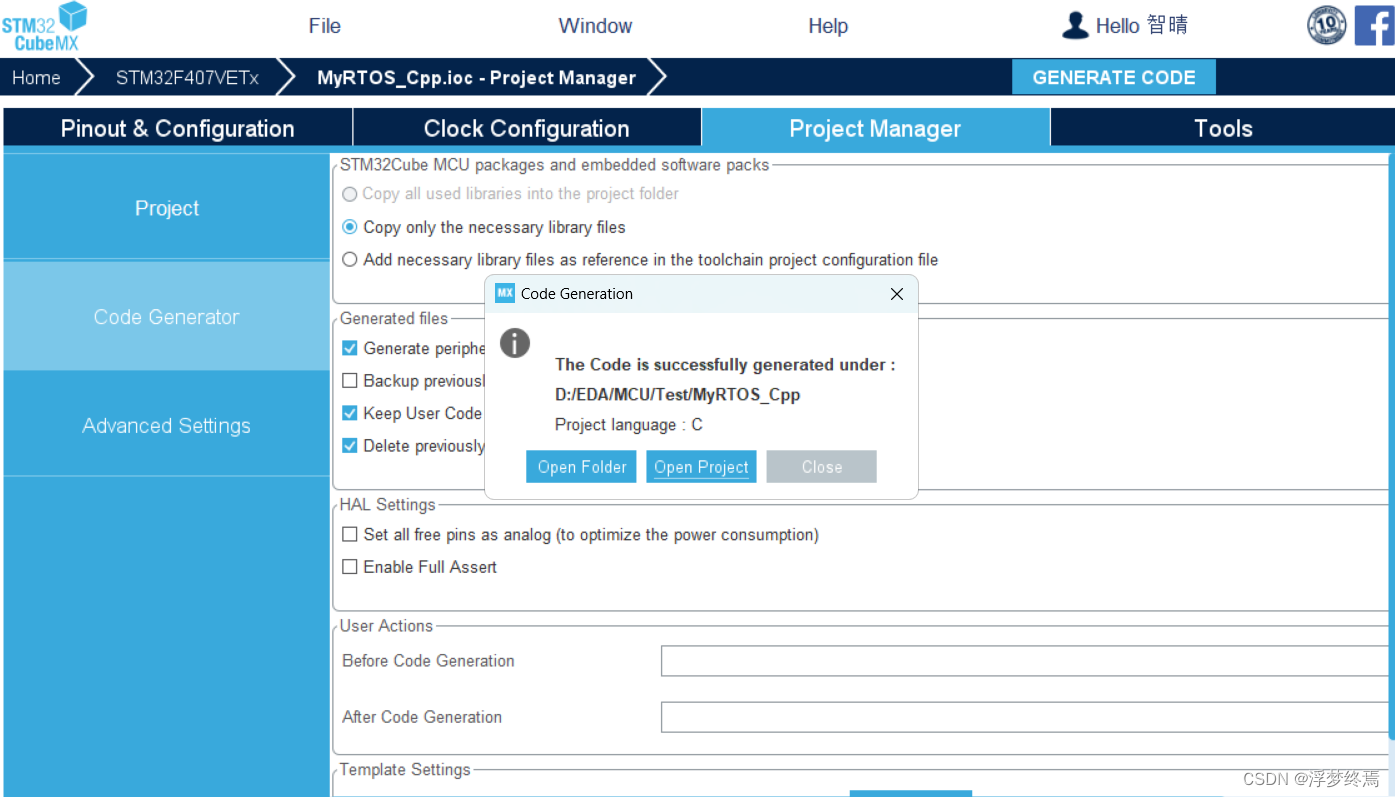1395x797 pixels.
Task: Toggle Delete previously generated files checkbox
Action: (x=350, y=446)
